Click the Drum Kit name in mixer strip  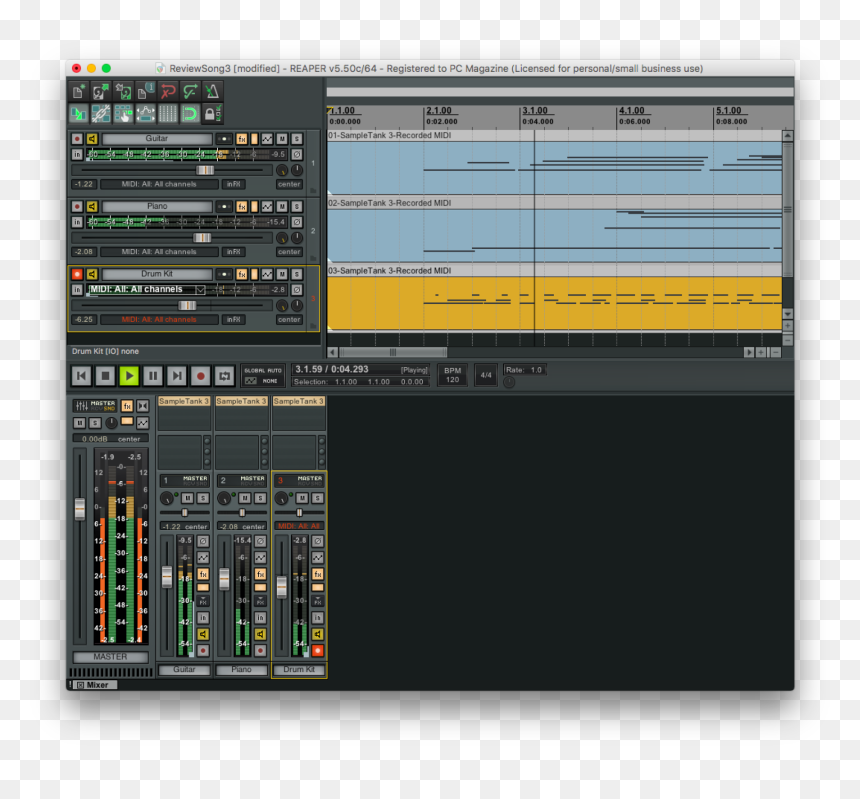[x=299, y=670]
